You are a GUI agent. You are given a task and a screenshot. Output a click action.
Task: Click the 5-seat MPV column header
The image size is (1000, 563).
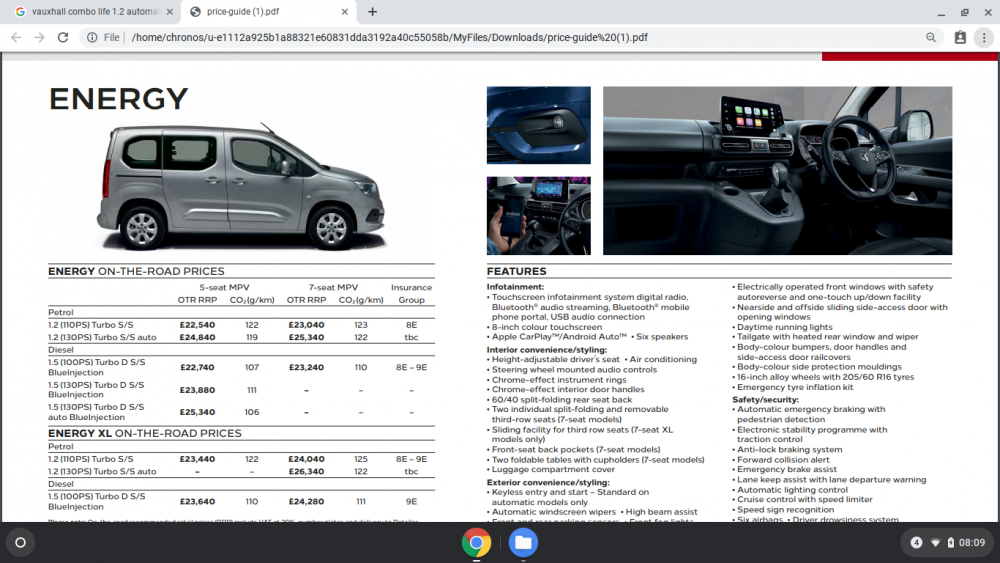point(224,288)
